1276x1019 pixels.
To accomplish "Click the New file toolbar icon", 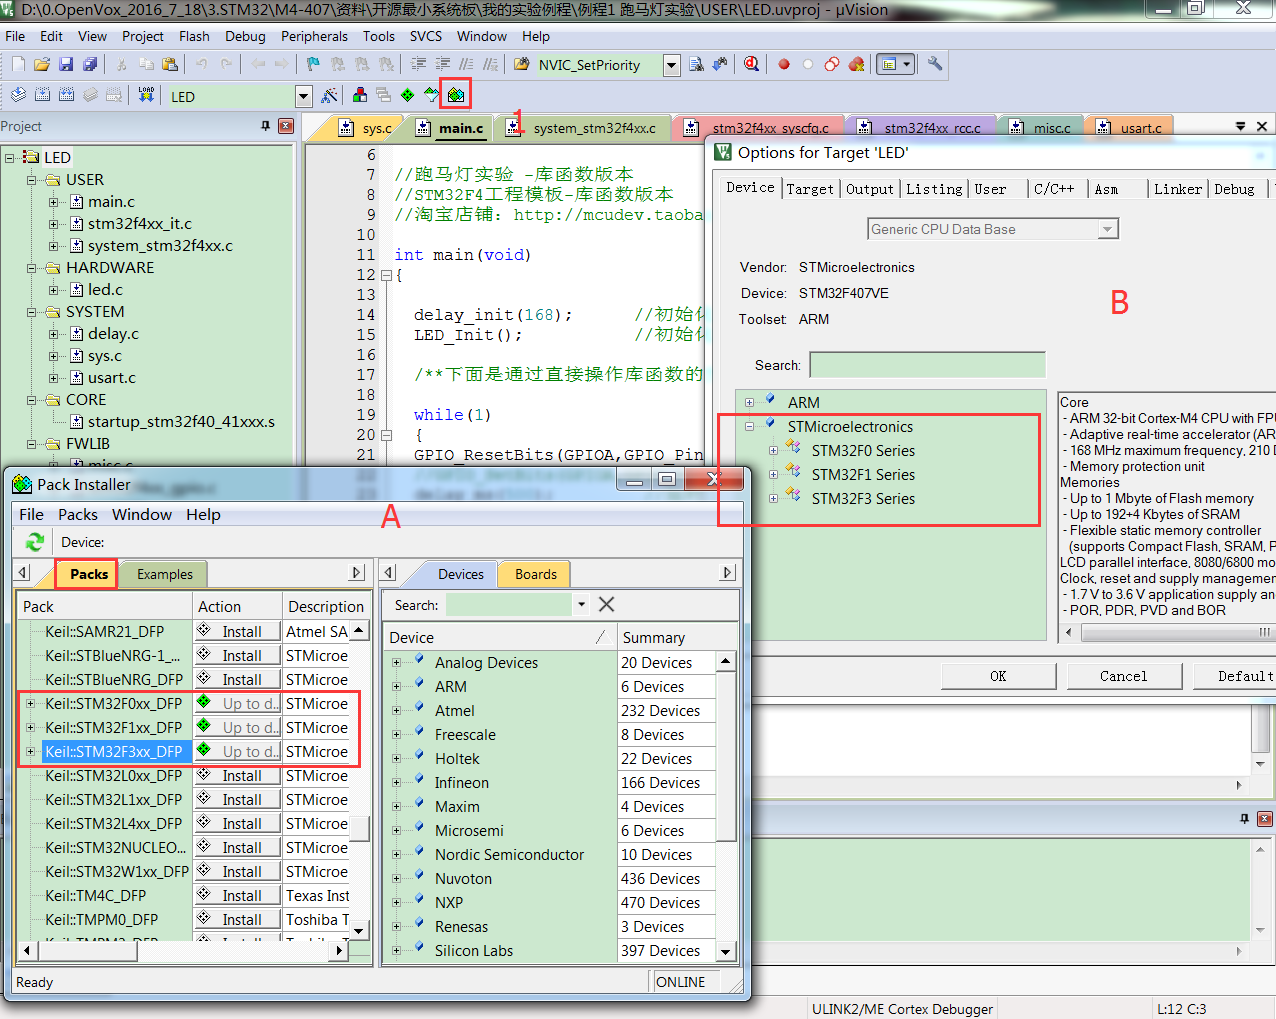I will (x=18, y=64).
